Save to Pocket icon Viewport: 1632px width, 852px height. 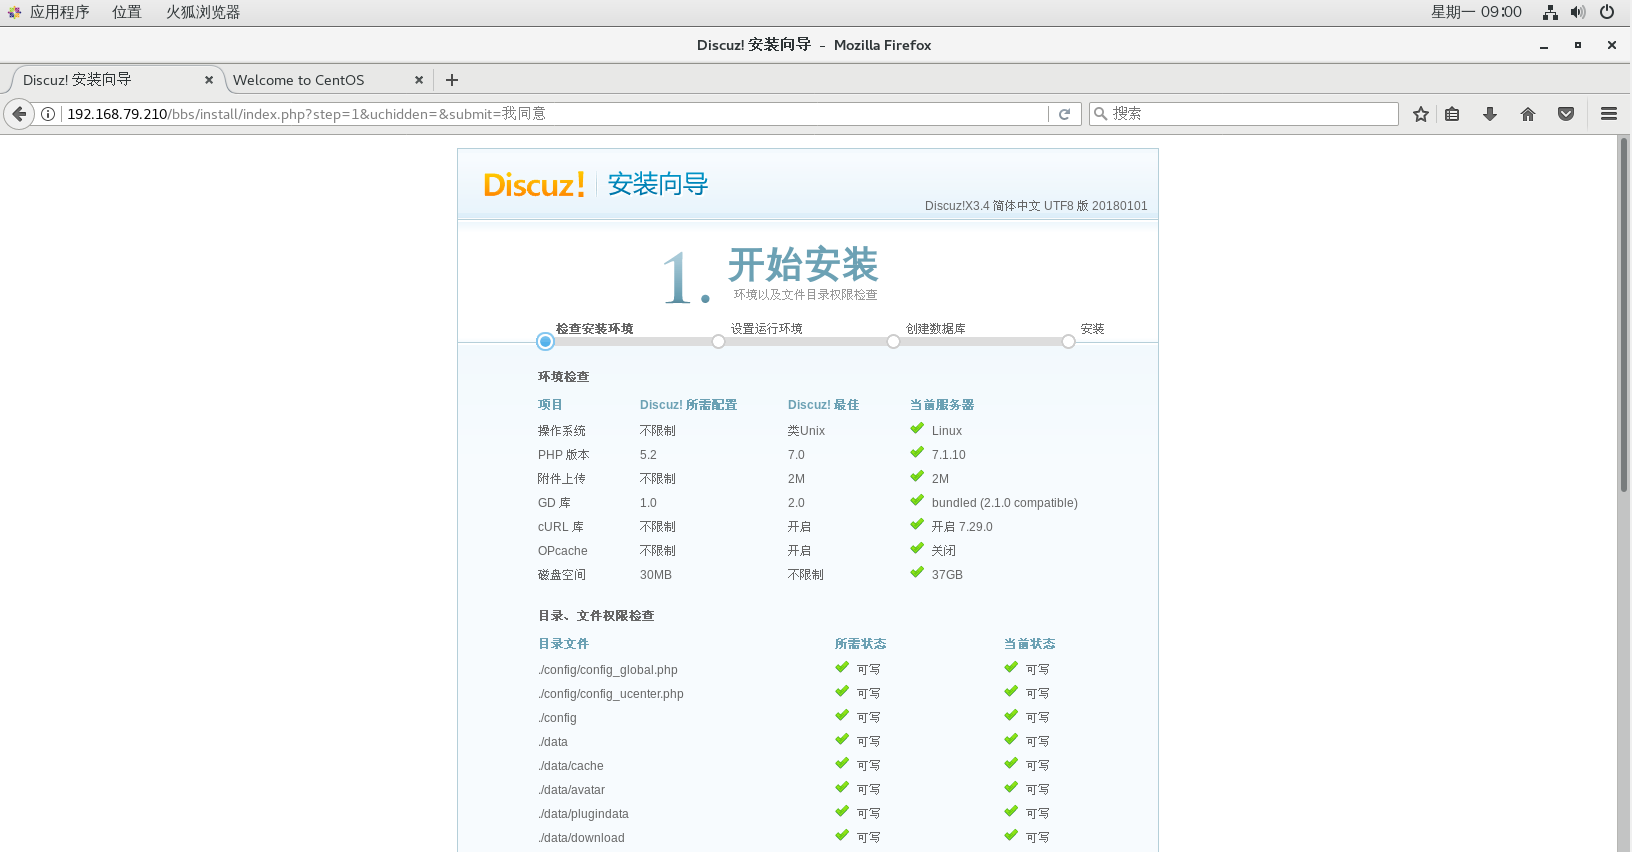click(1566, 114)
